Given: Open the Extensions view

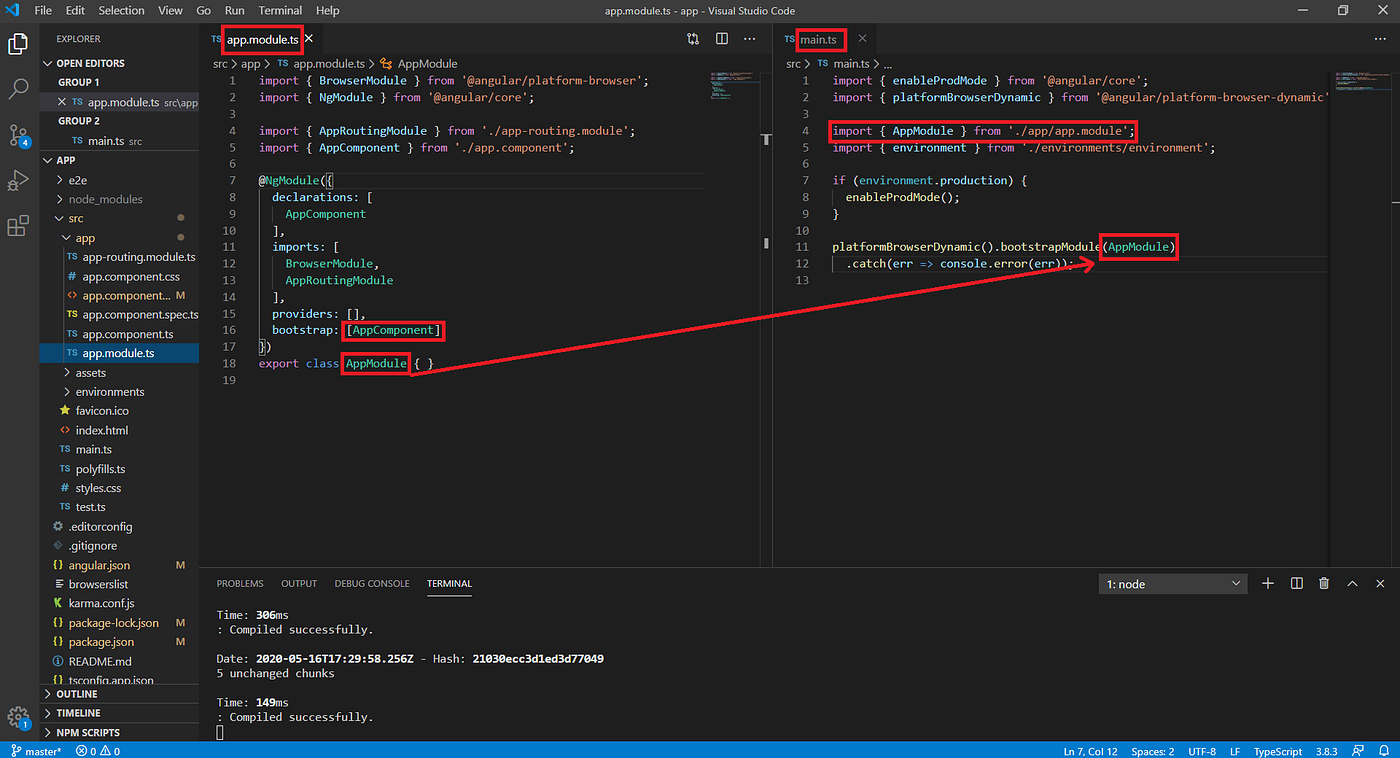Looking at the screenshot, I should pyautogui.click(x=17, y=226).
